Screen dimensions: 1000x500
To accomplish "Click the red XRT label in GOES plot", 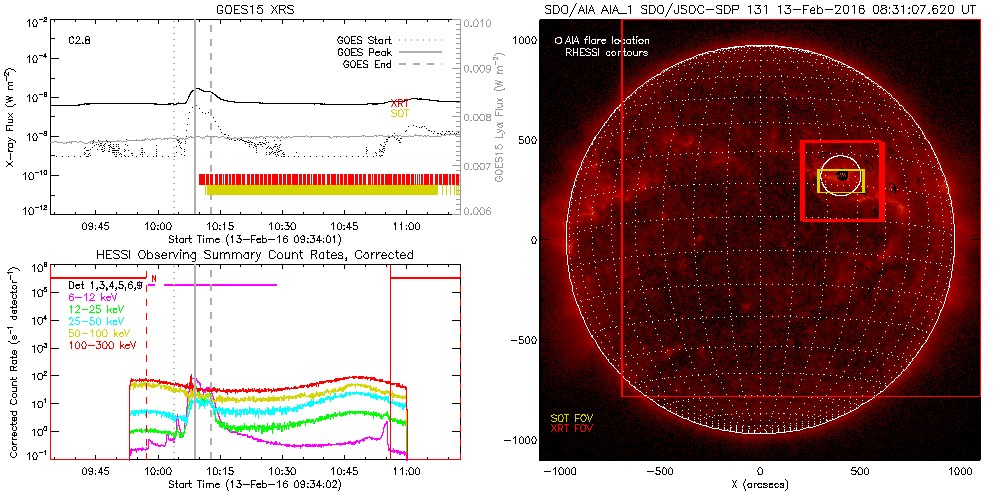I will point(399,104).
